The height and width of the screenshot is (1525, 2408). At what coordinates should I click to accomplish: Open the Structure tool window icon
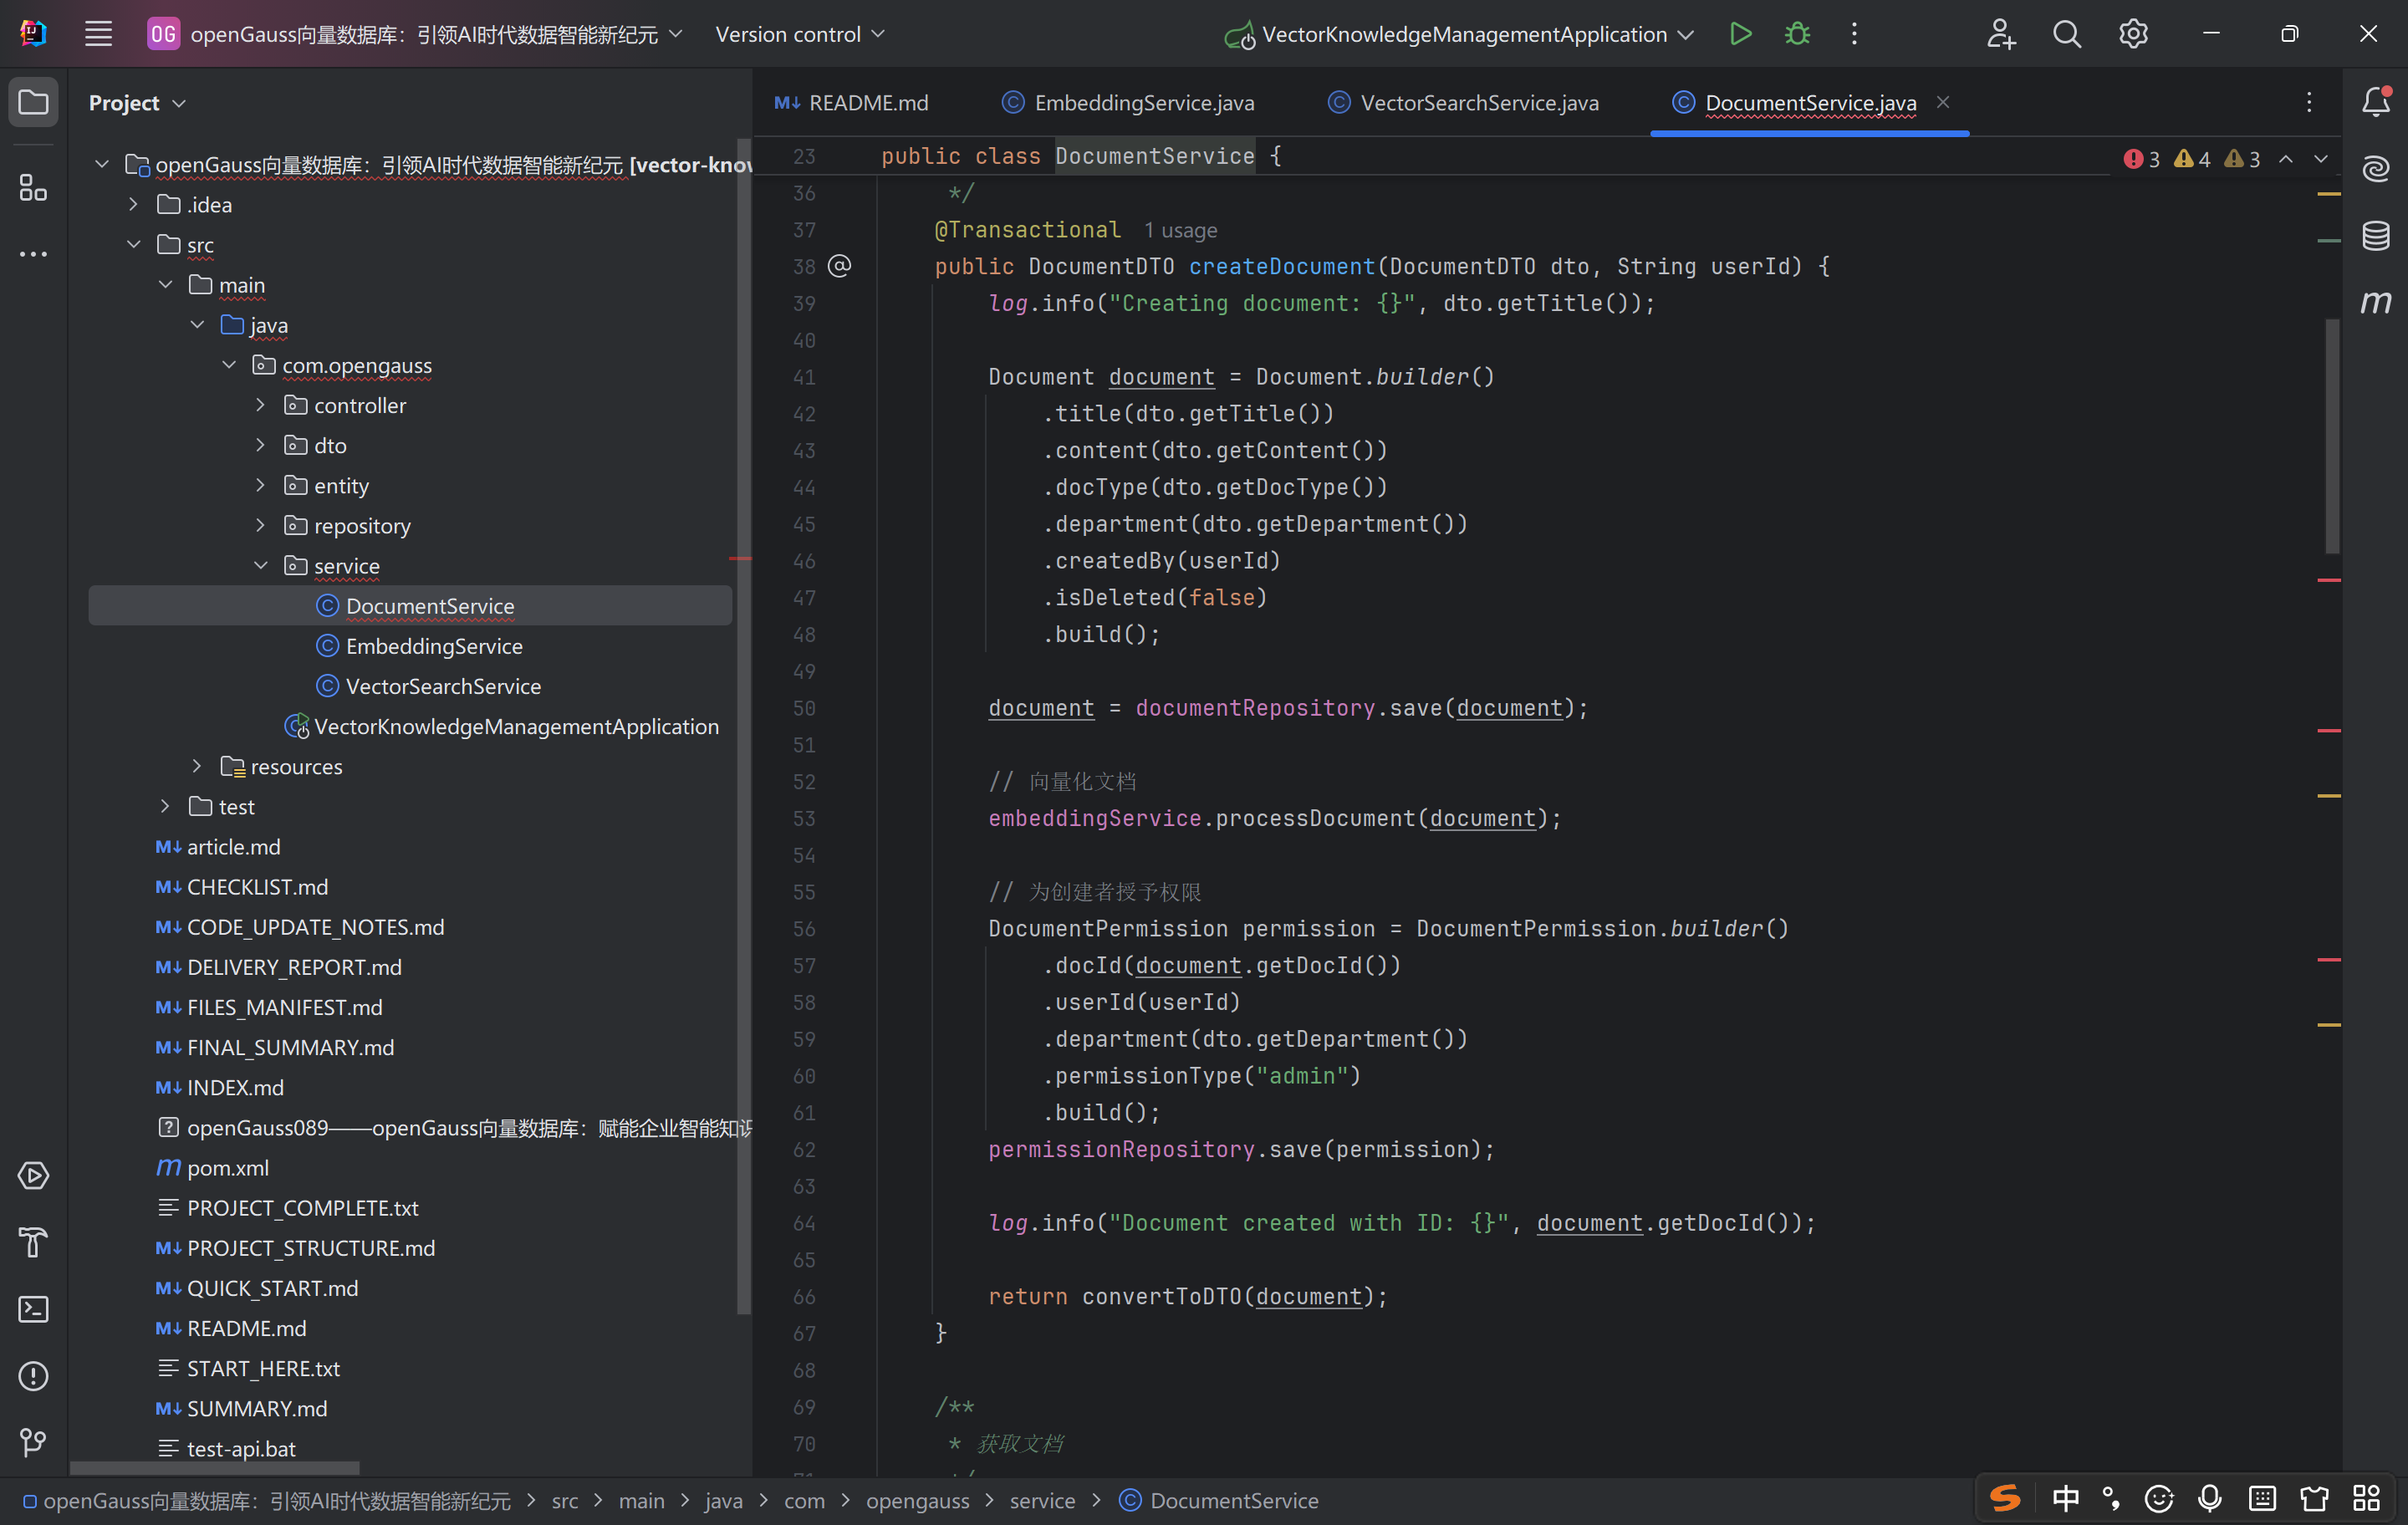[33, 188]
